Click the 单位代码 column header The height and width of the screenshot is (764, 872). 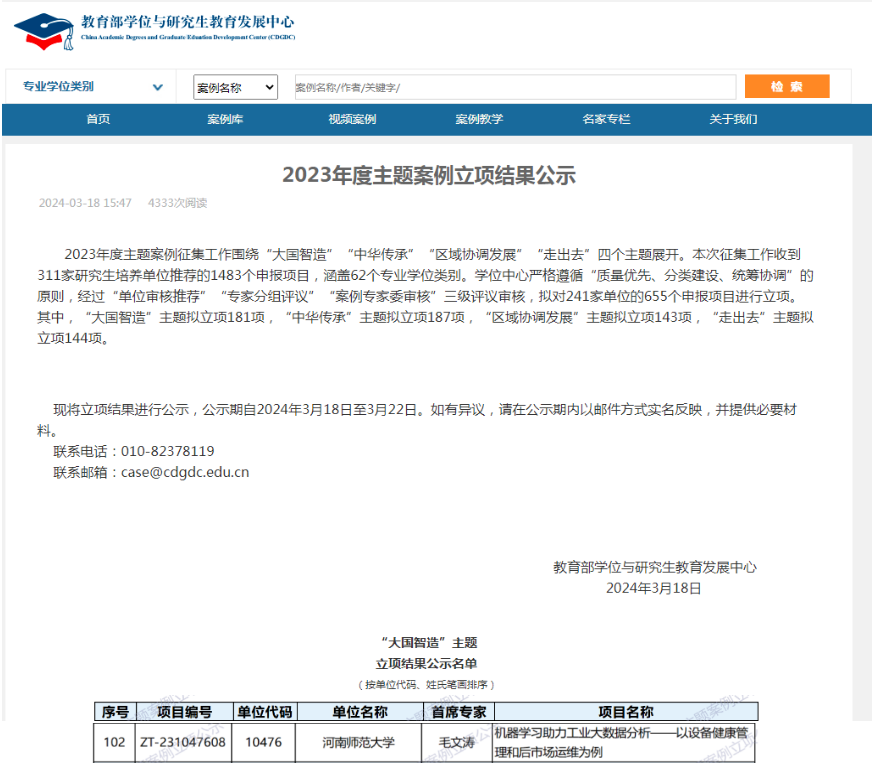tap(265, 712)
